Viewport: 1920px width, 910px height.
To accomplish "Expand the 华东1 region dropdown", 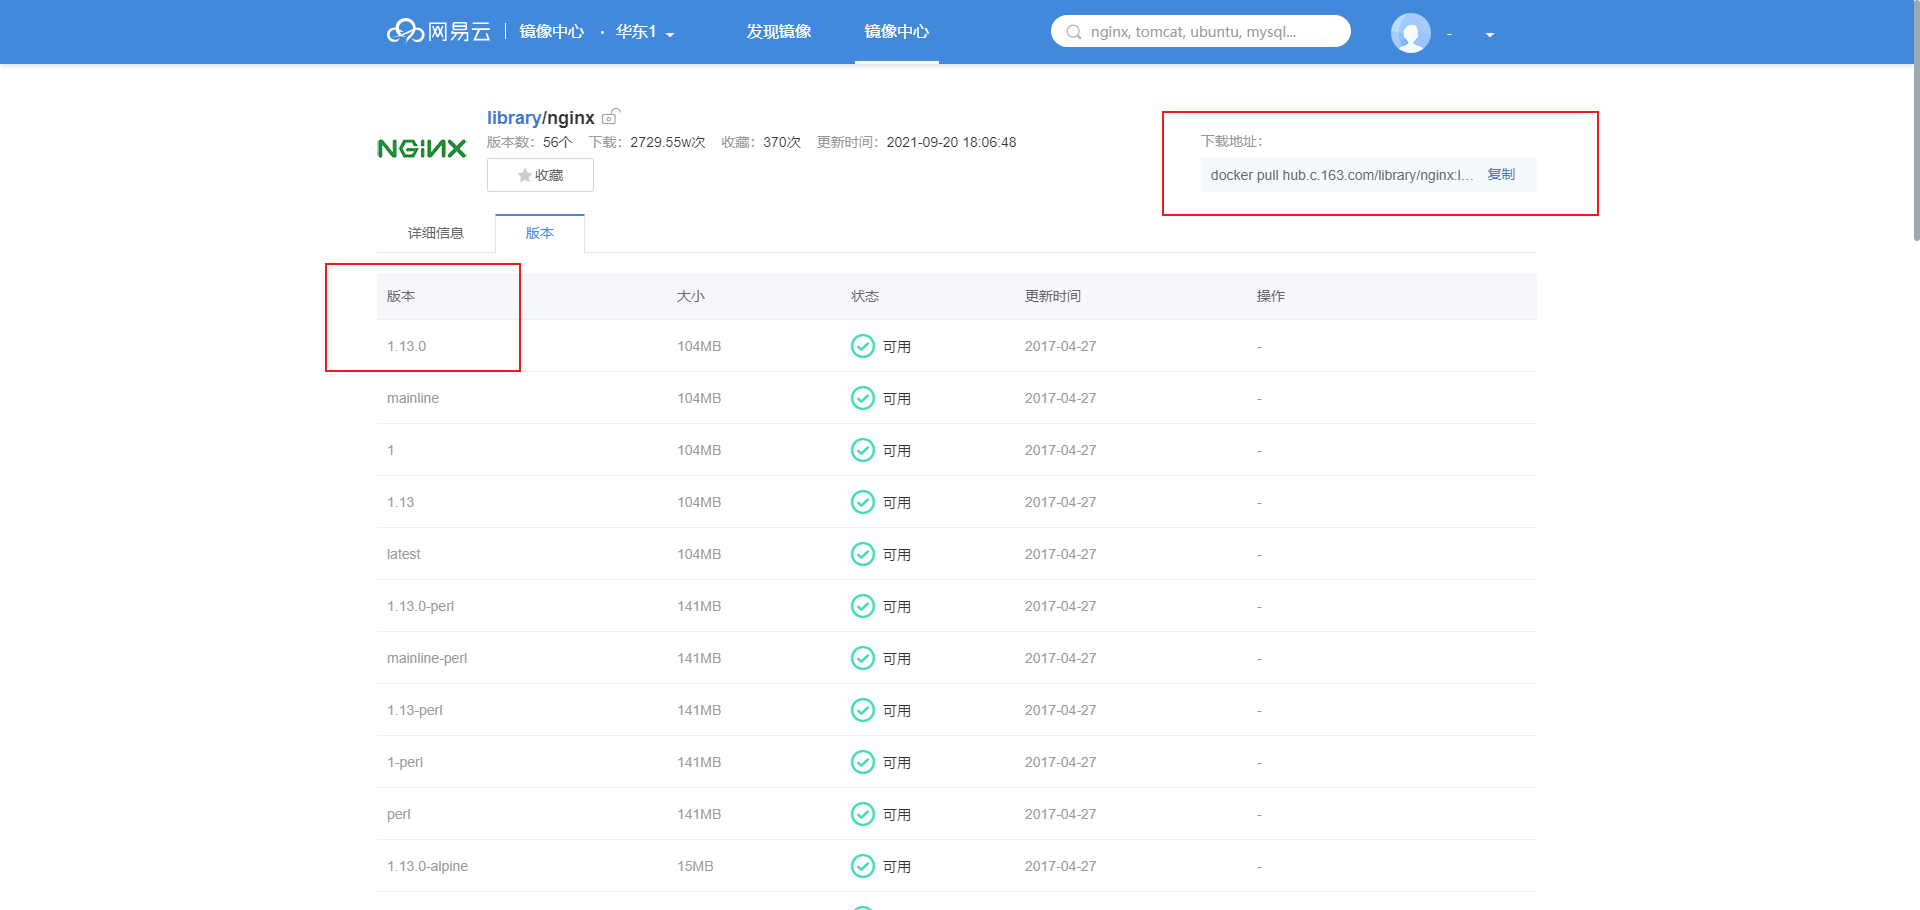I will (645, 32).
